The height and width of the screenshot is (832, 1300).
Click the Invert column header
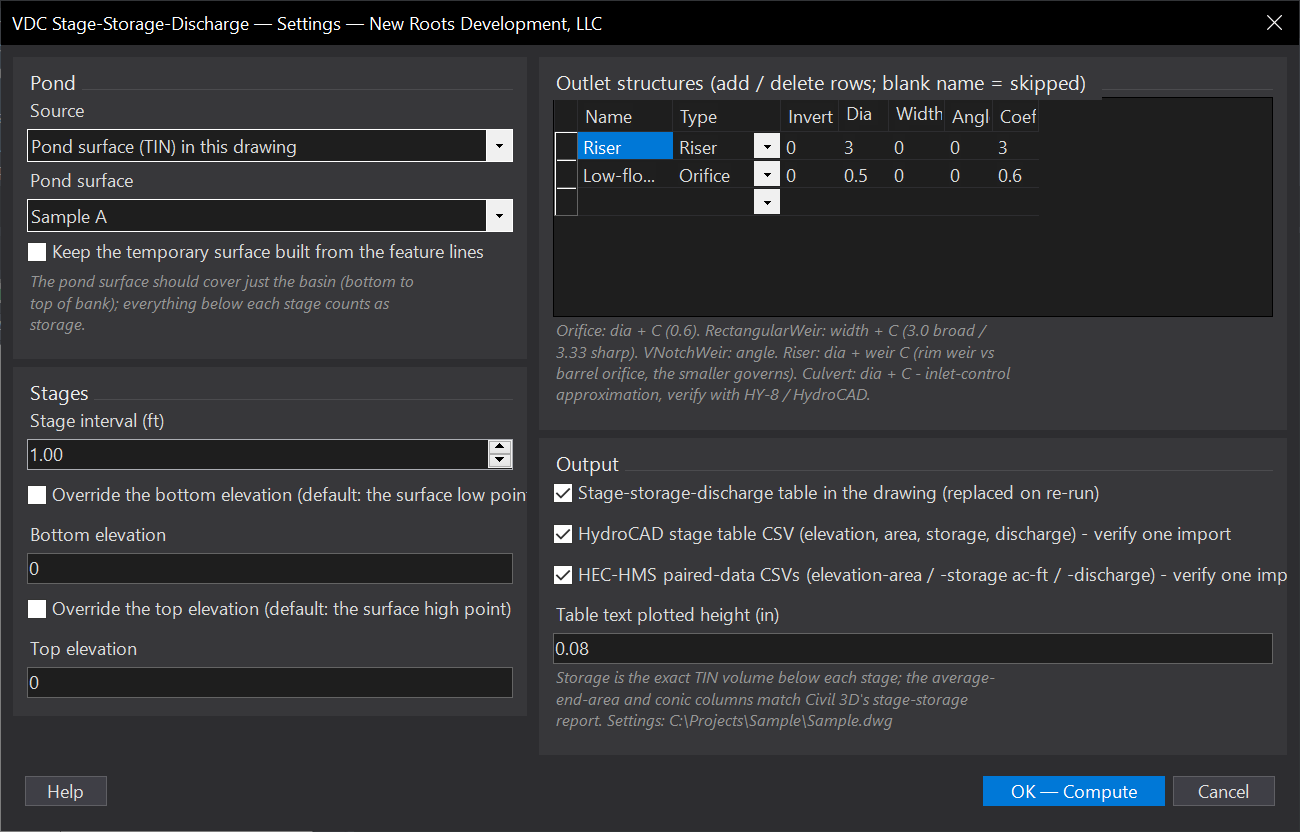tap(810, 116)
